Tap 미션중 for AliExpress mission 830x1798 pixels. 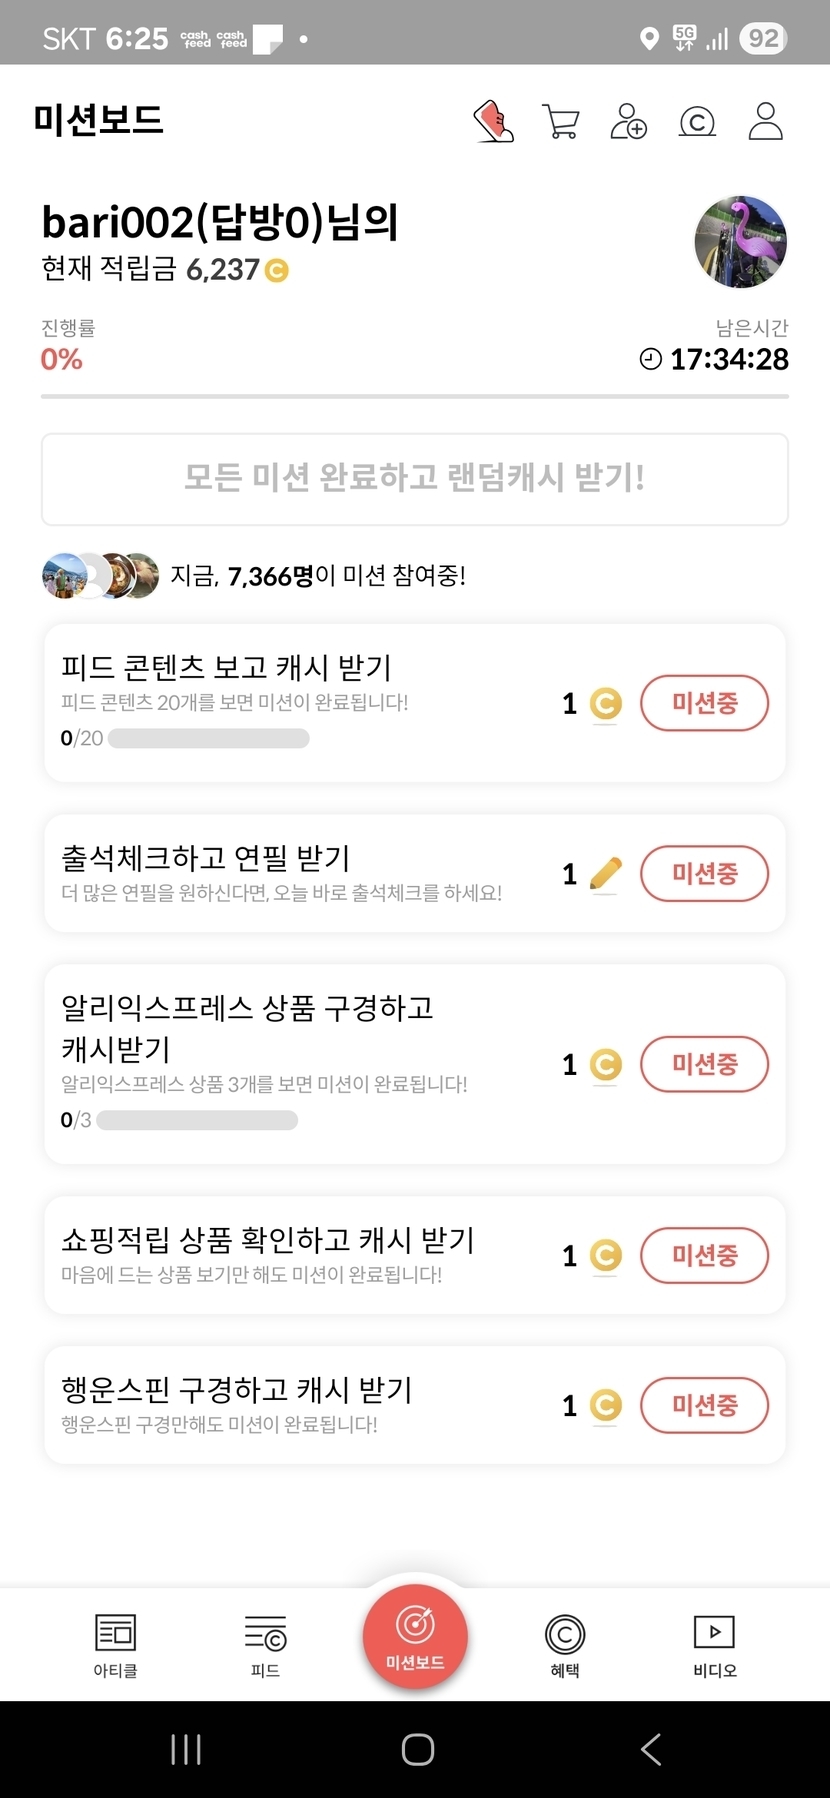pyautogui.click(x=704, y=1064)
